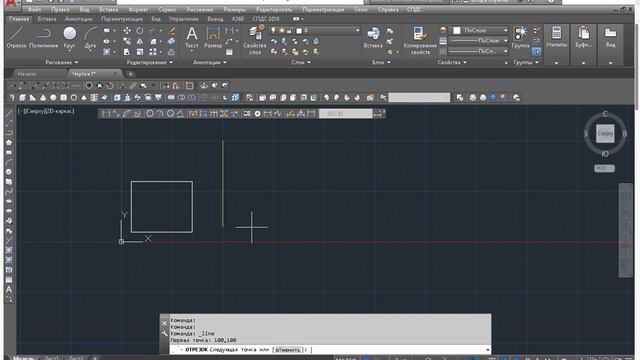640x360 pixels.
Task: Click the Текст annotation tool
Action: [x=192, y=38]
